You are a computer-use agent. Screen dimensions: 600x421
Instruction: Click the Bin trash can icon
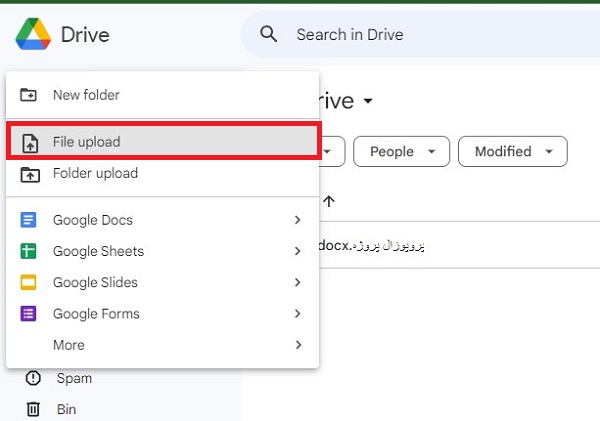(33, 409)
